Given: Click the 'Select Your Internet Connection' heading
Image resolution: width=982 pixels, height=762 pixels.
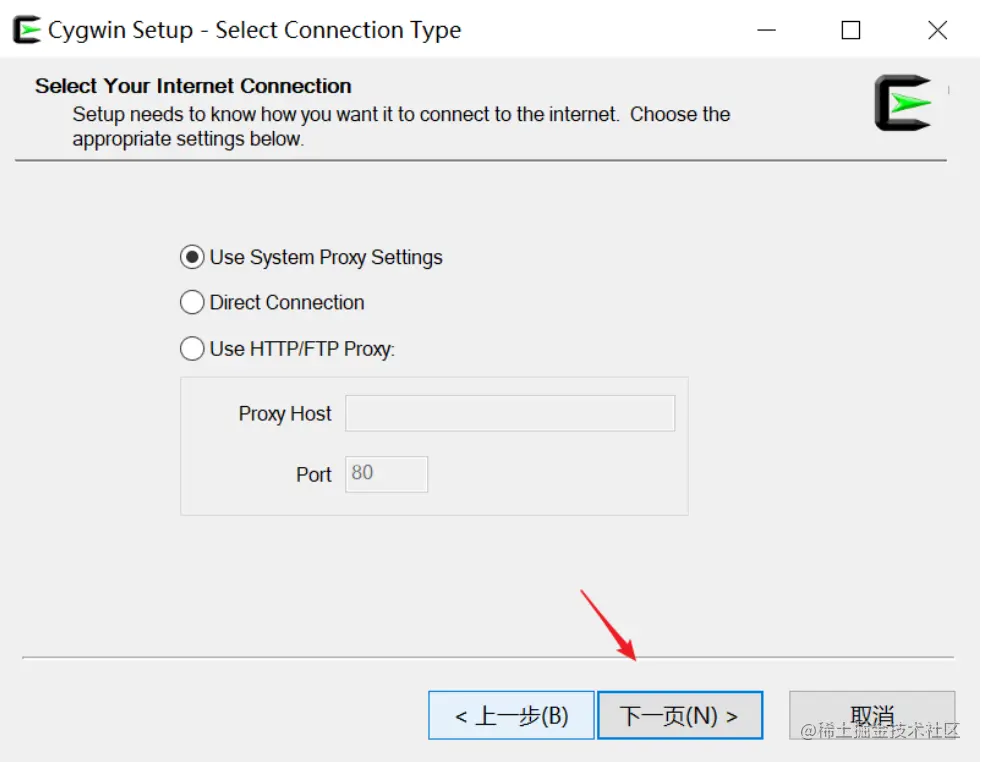Looking at the screenshot, I should [193, 86].
